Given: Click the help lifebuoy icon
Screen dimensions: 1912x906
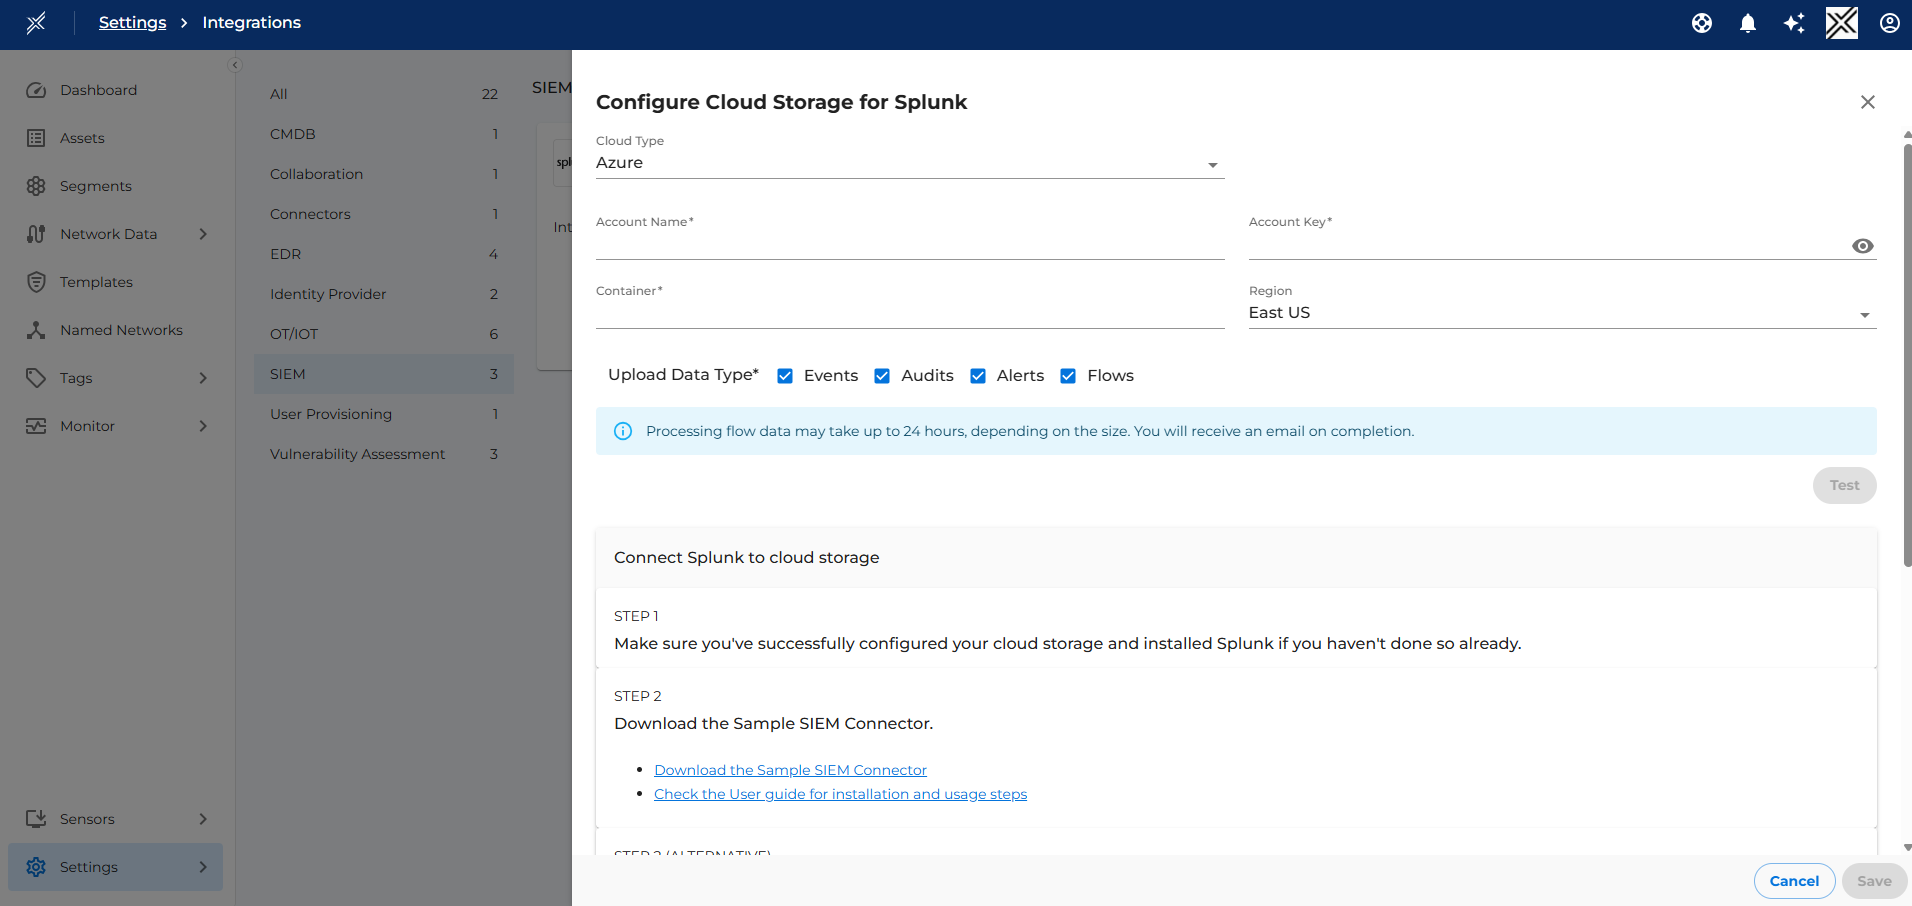Looking at the screenshot, I should (1701, 23).
